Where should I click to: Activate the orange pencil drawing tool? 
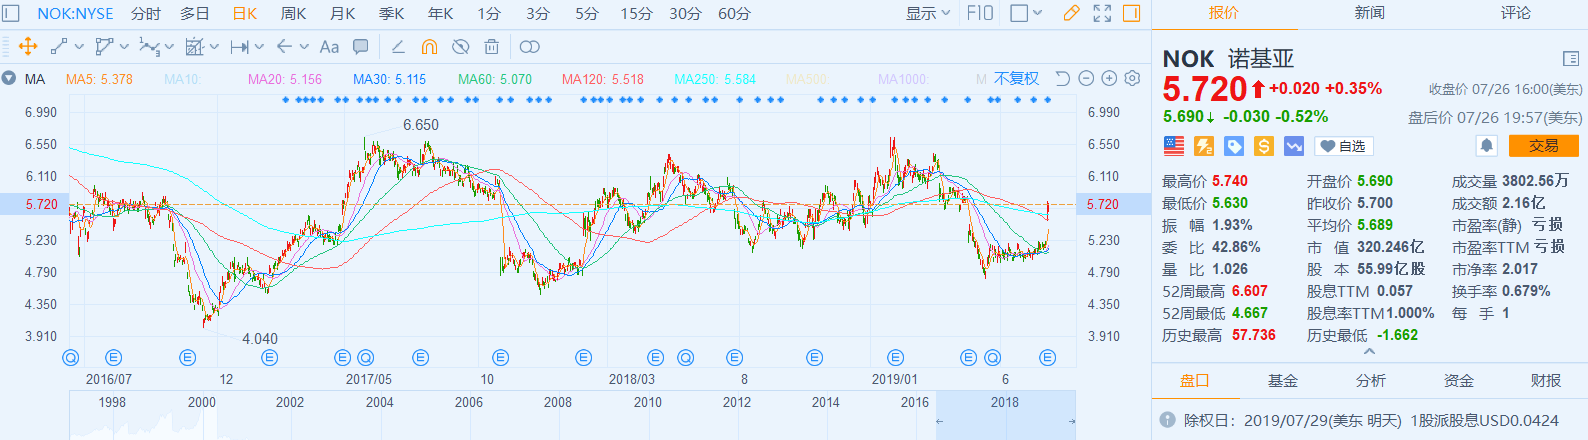(1071, 13)
